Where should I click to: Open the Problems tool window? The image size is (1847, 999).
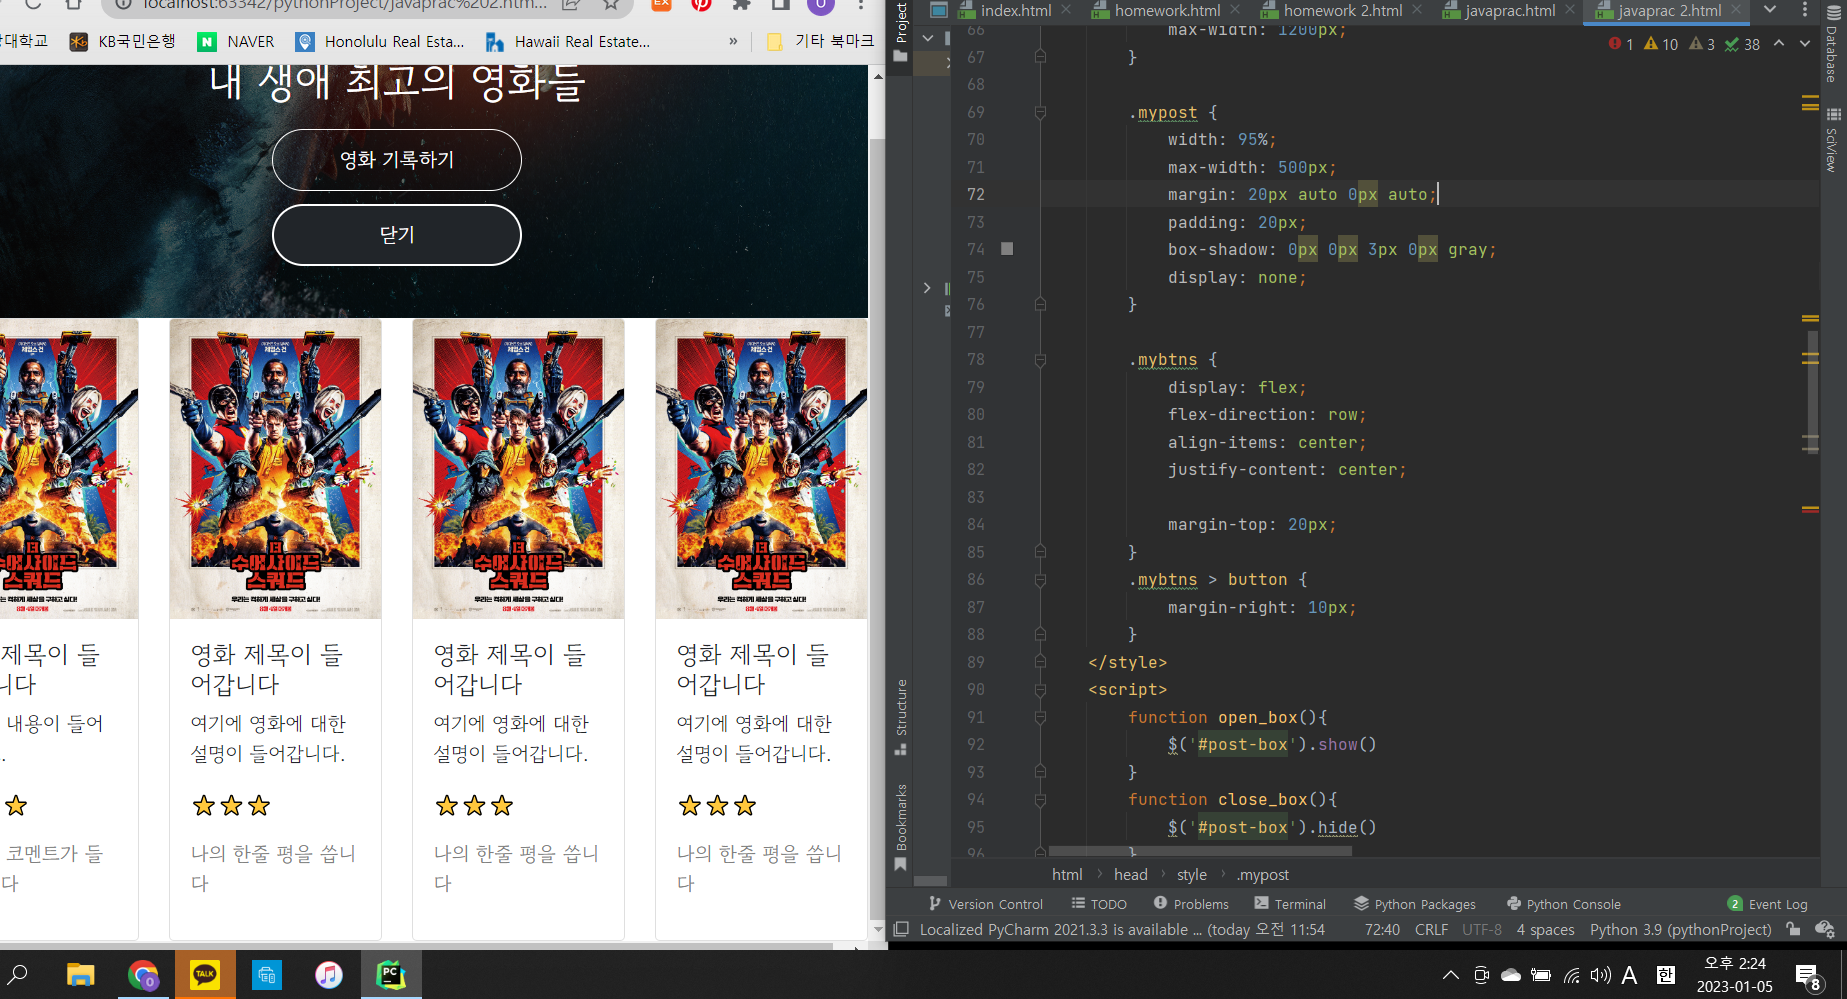pos(1191,904)
